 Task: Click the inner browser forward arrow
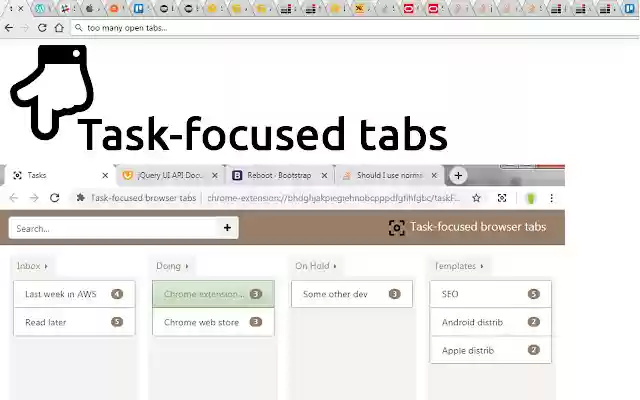pyautogui.click(x=34, y=198)
